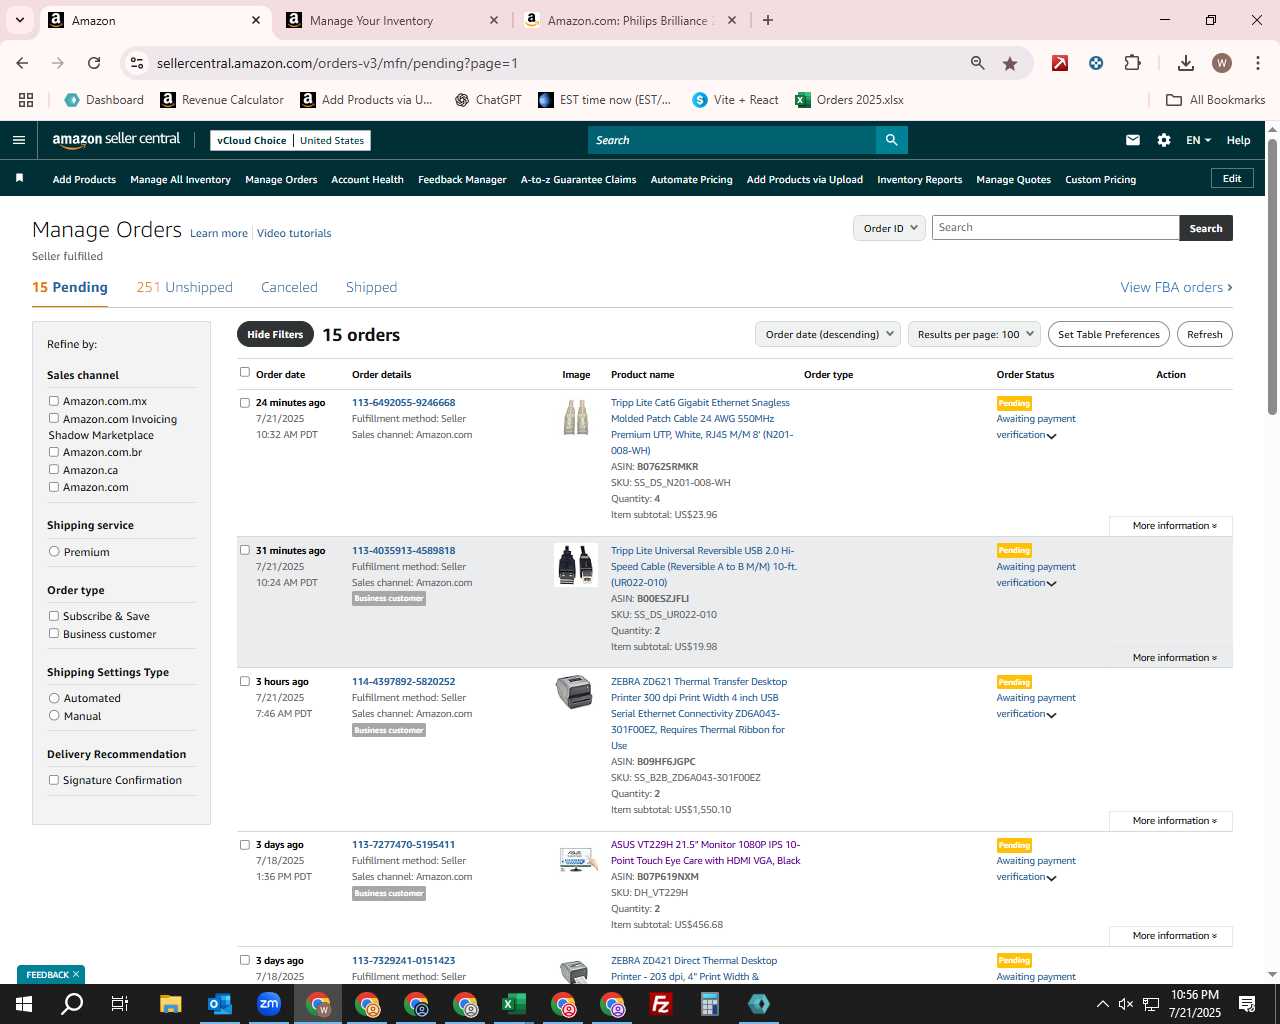Image resolution: width=1280 pixels, height=1024 pixels.
Task: Check the Subscribe & Save order type
Action: pos(54,616)
